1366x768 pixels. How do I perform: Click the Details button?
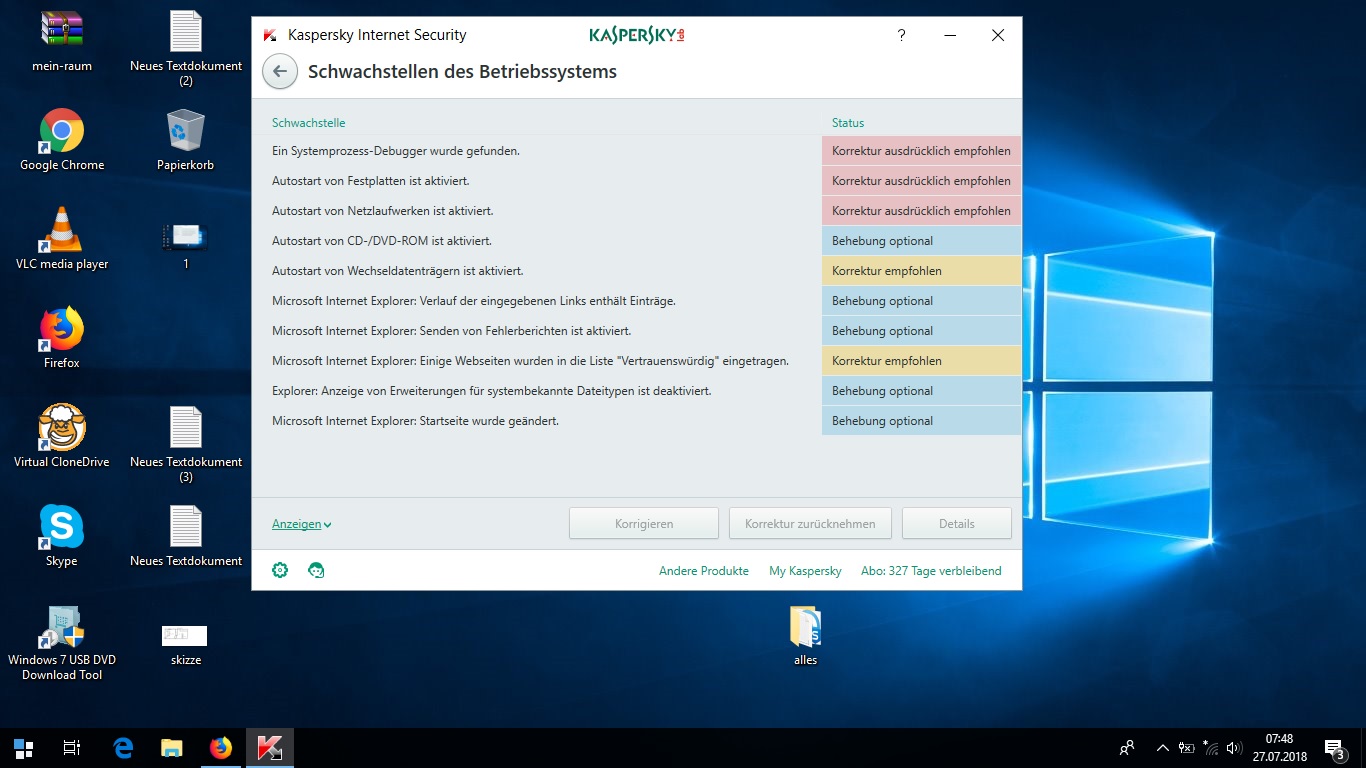click(x=957, y=523)
